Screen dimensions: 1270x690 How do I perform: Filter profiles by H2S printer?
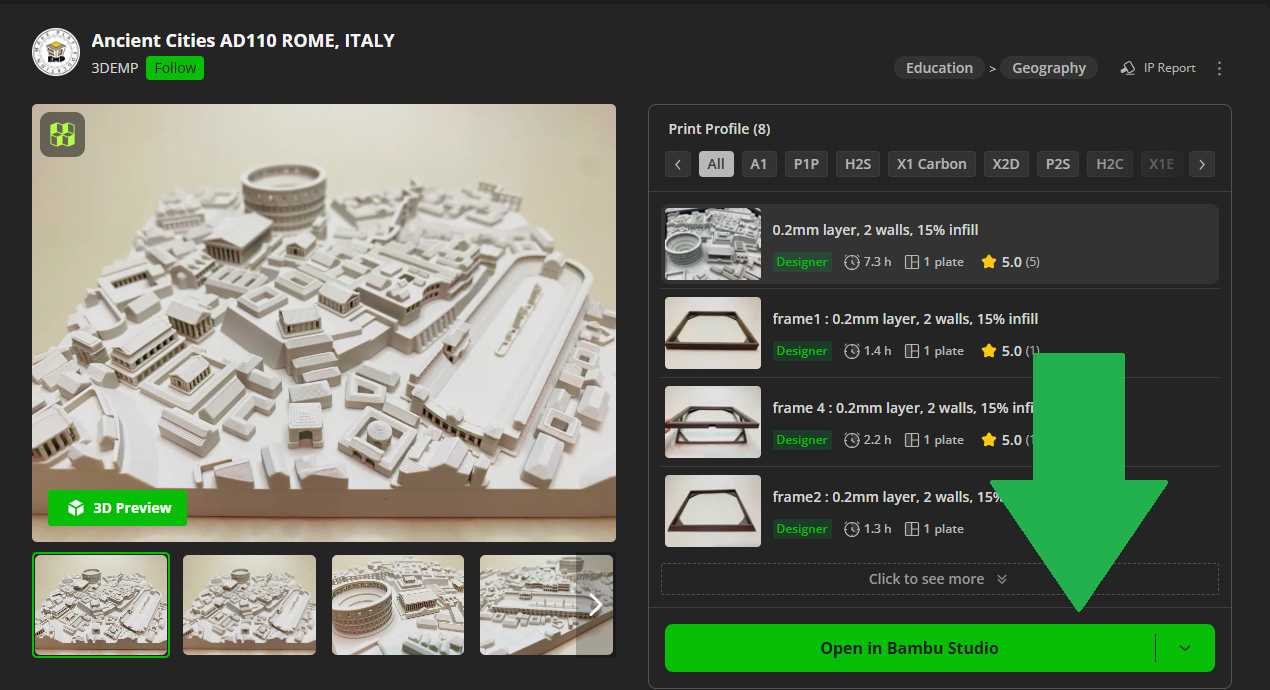pos(858,164)
